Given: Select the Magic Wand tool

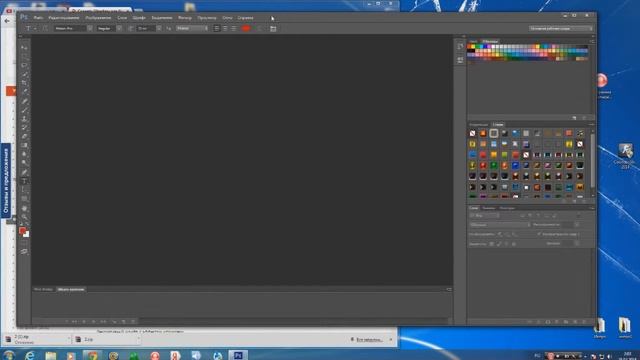Looking at the screenshot, I should click(x=24, y=74).
